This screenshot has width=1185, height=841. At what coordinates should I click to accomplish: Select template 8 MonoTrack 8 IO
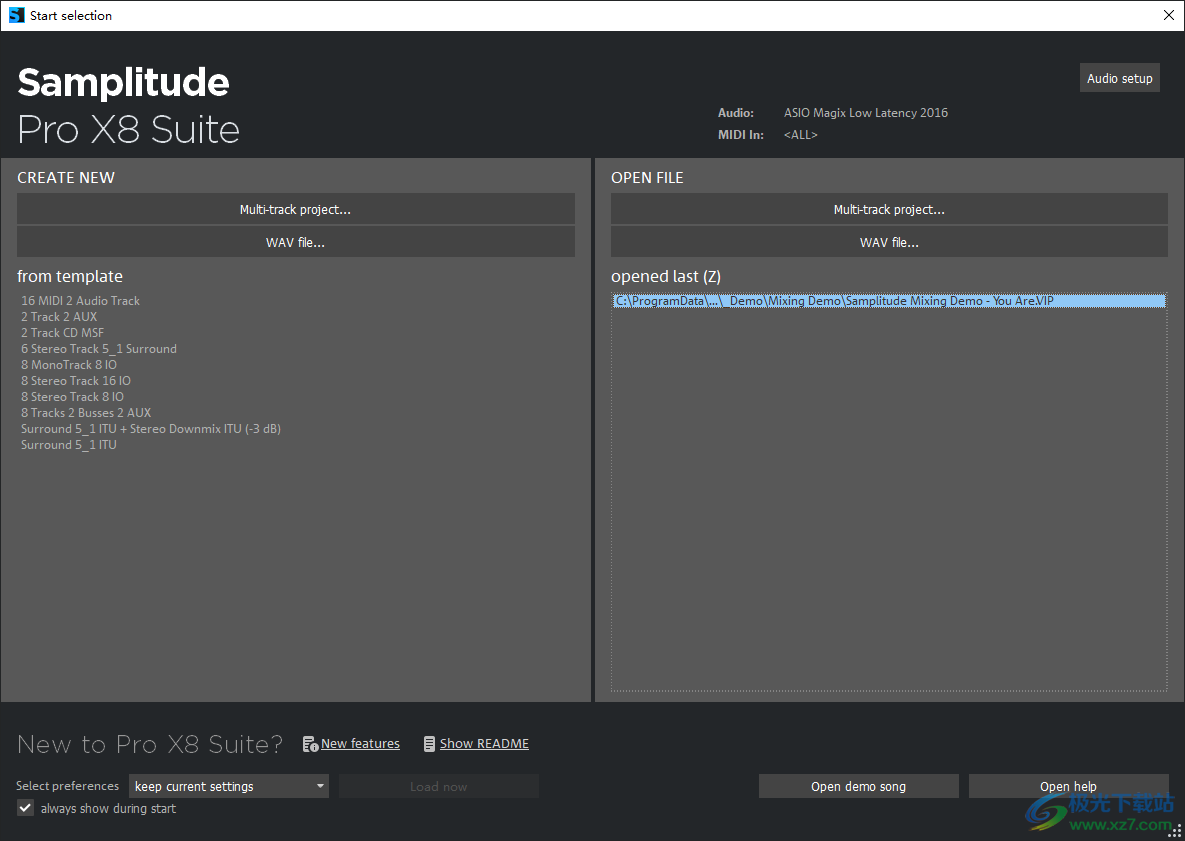point(69,364)
